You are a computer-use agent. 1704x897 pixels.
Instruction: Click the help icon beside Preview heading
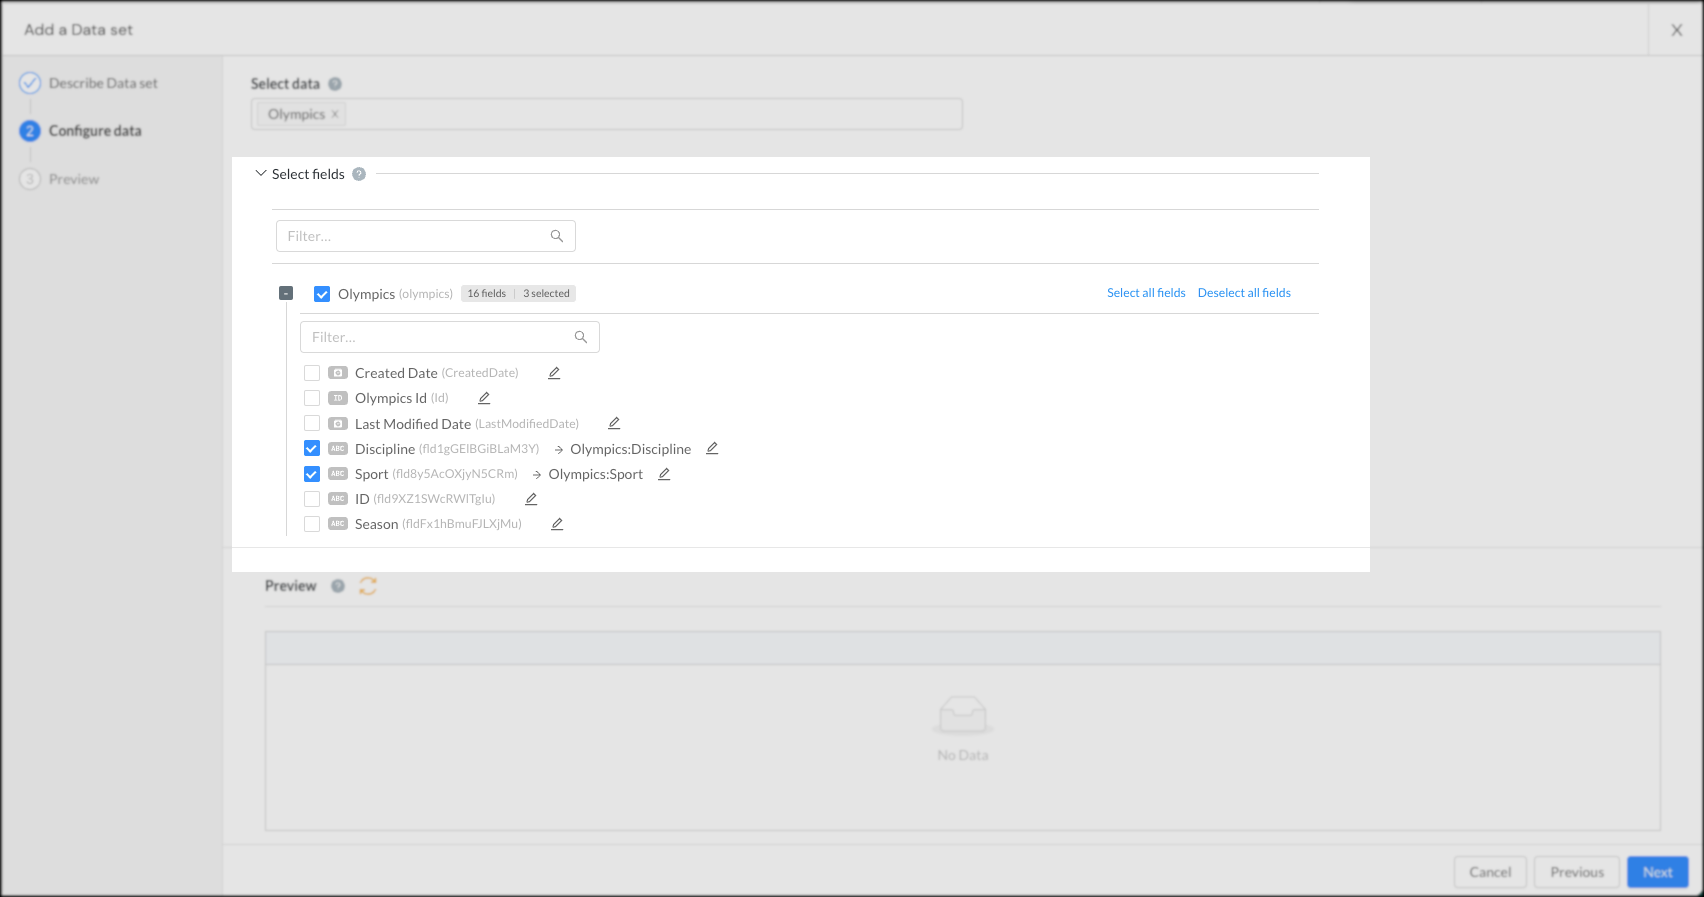(x=338, y=586)
